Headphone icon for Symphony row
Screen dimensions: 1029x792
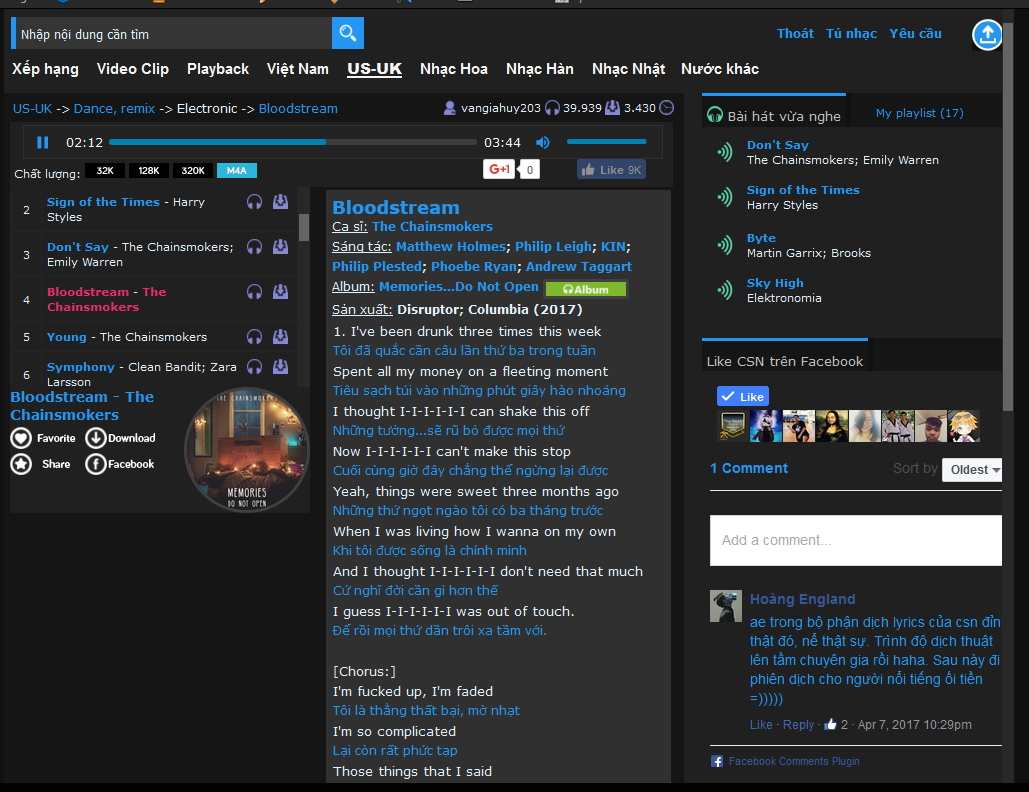coord(255,367)
